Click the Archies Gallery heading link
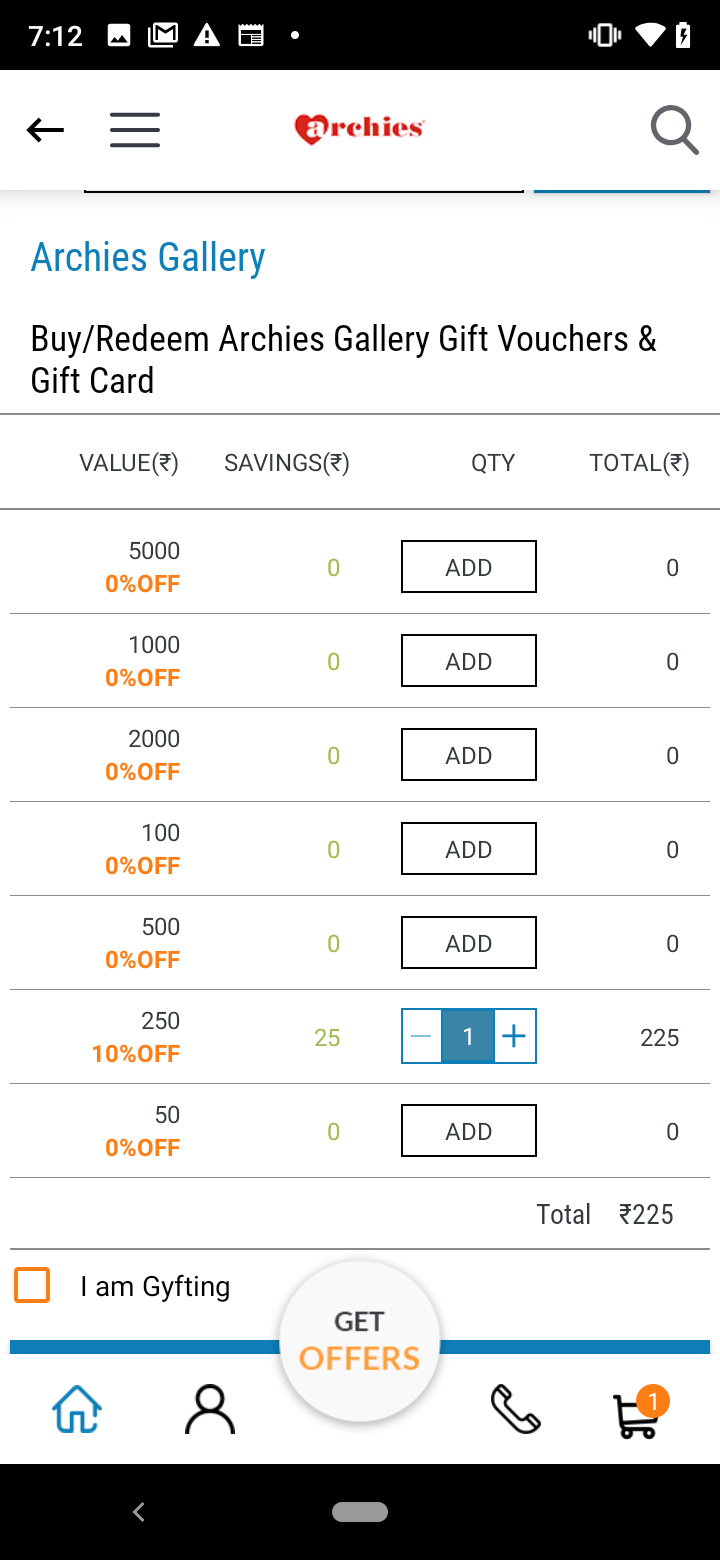 pos(148,258)
